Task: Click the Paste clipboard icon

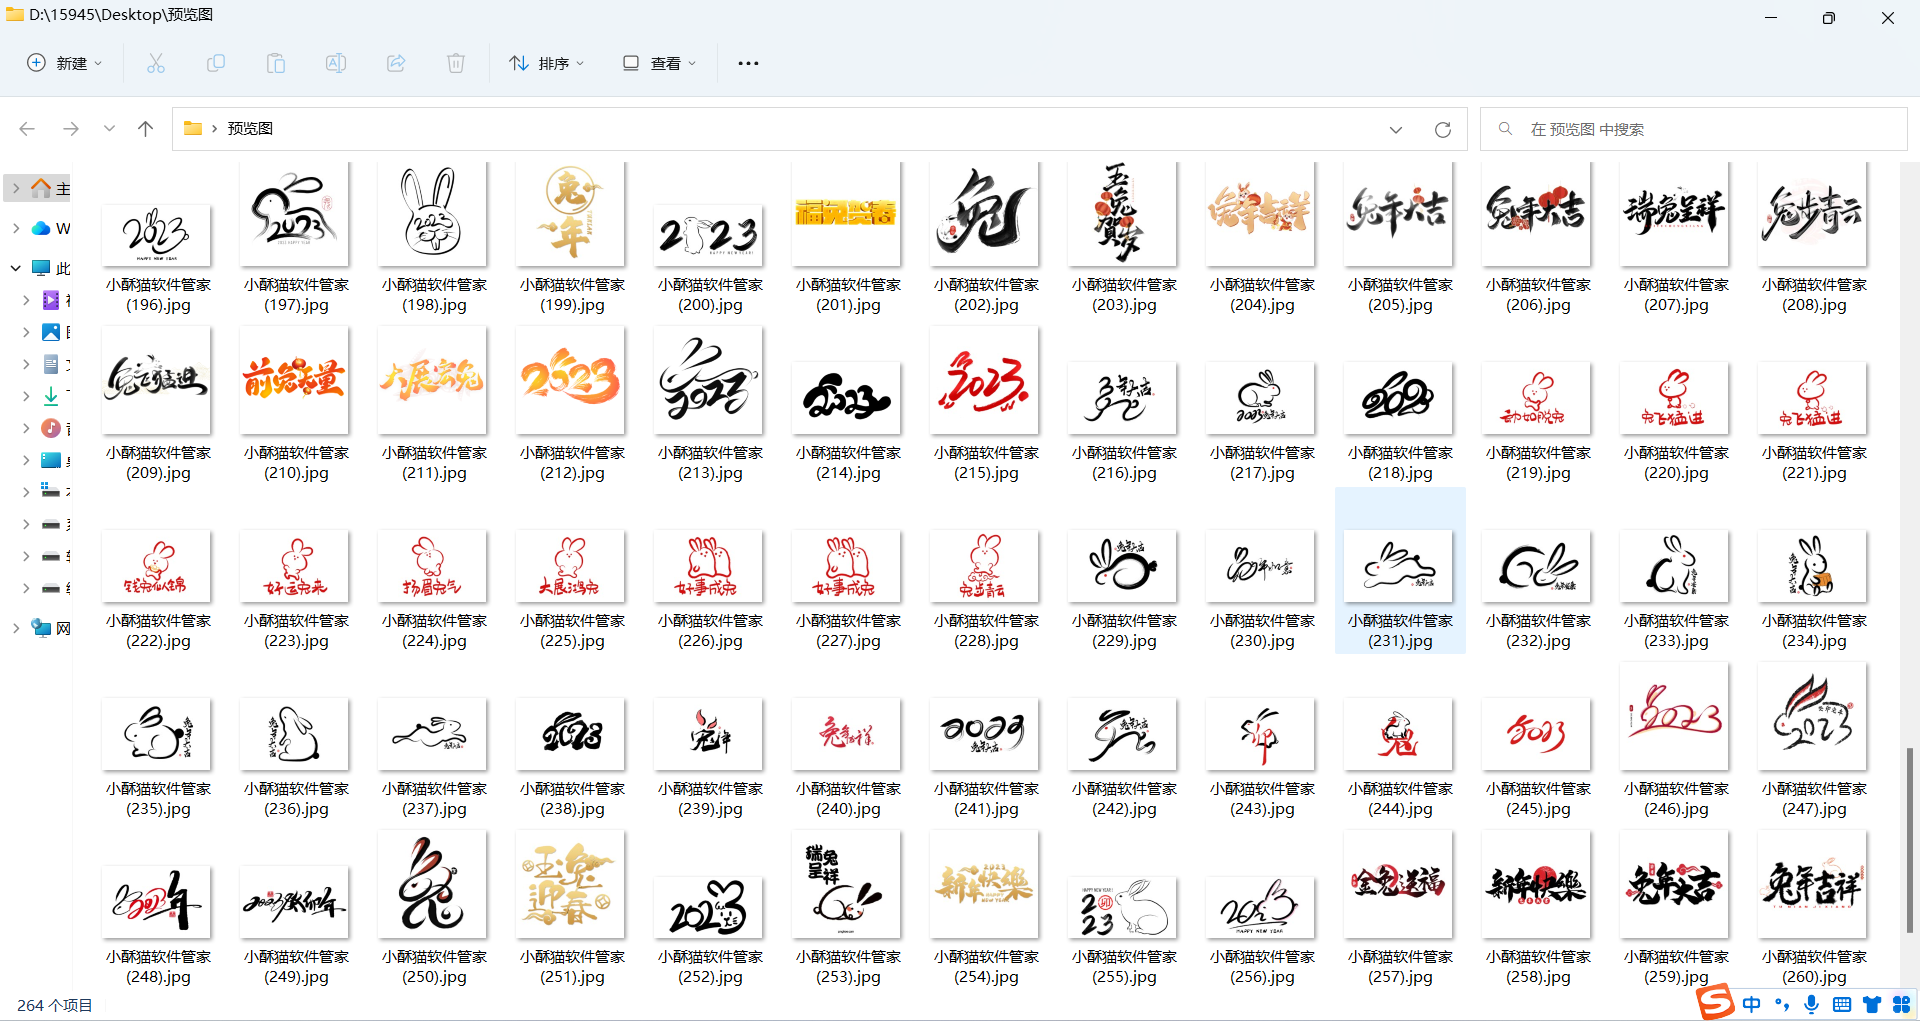Action: tap(276, 63)
